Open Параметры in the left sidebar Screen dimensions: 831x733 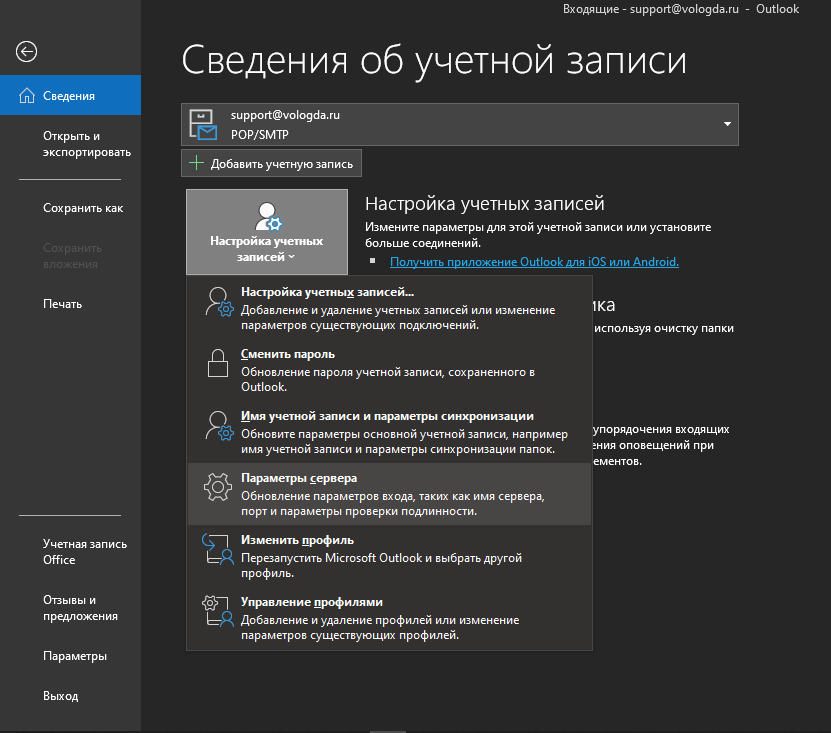click(75, 657)
